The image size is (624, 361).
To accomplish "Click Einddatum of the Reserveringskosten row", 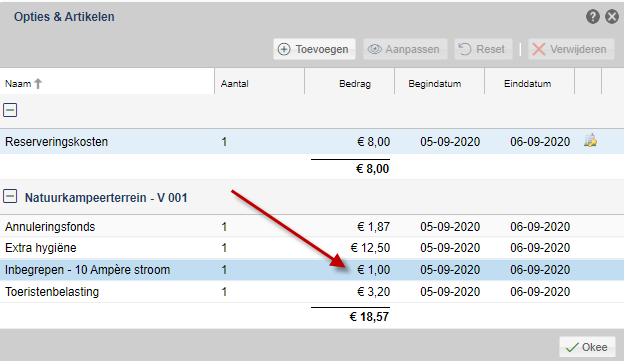I will click(x=540, y=142).
